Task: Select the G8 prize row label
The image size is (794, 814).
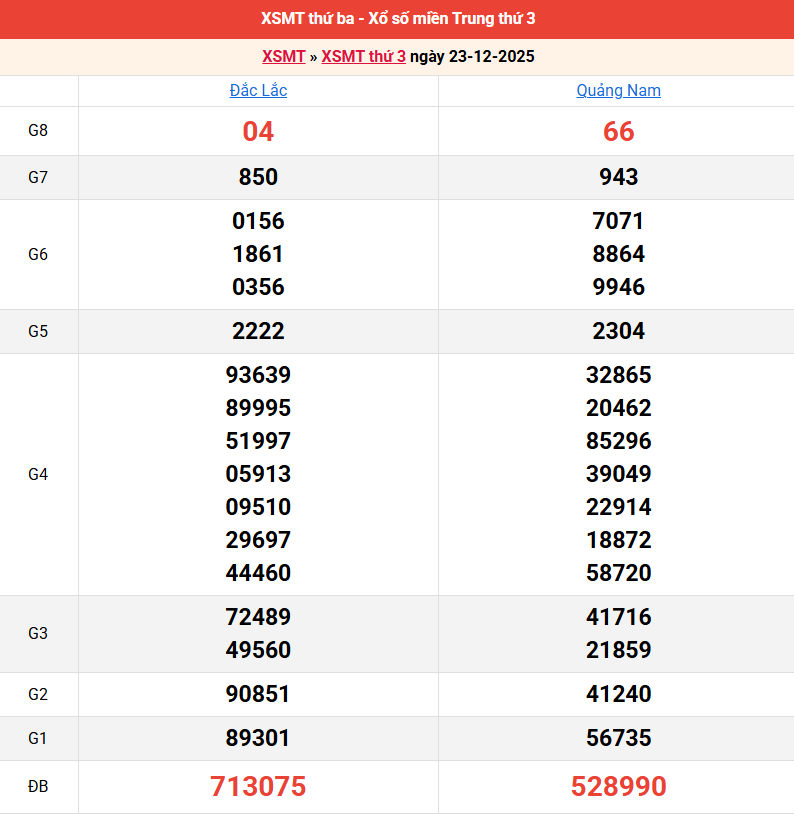Action: [38, 131]
